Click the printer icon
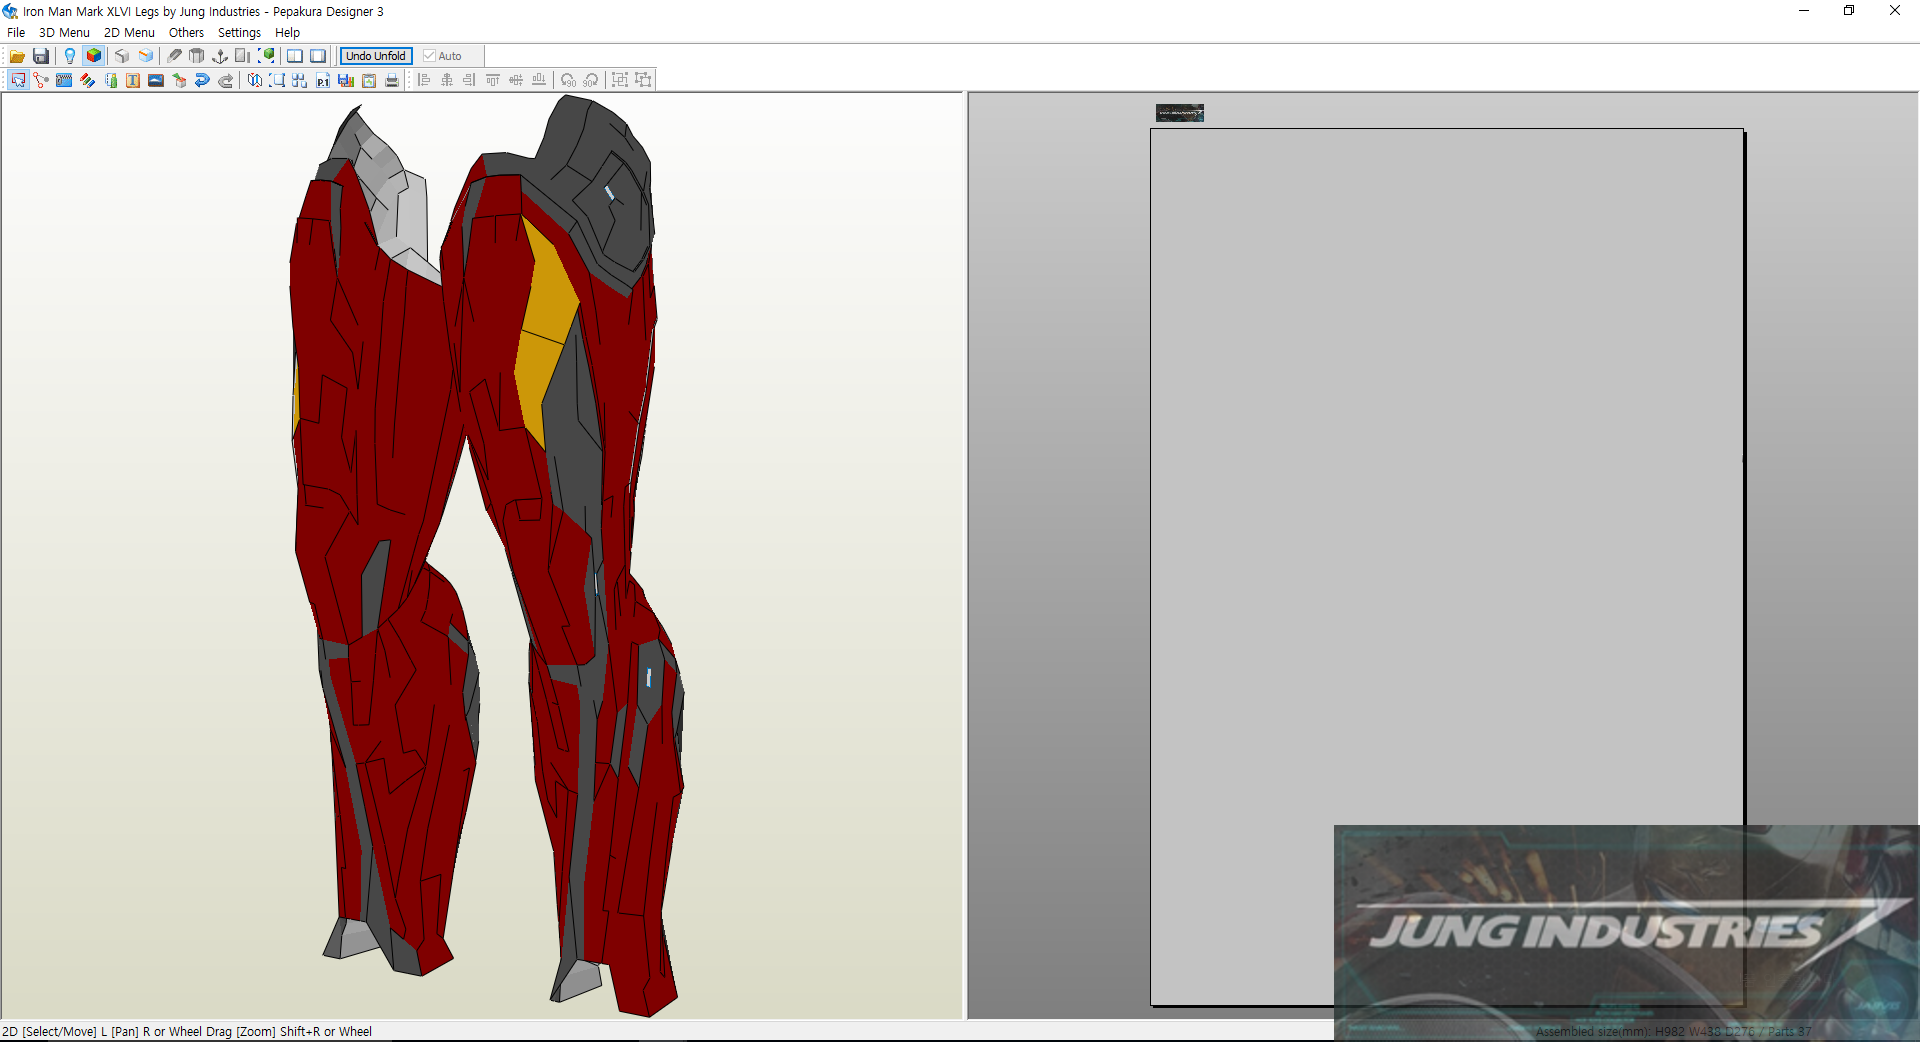 [x=392, y=80]
